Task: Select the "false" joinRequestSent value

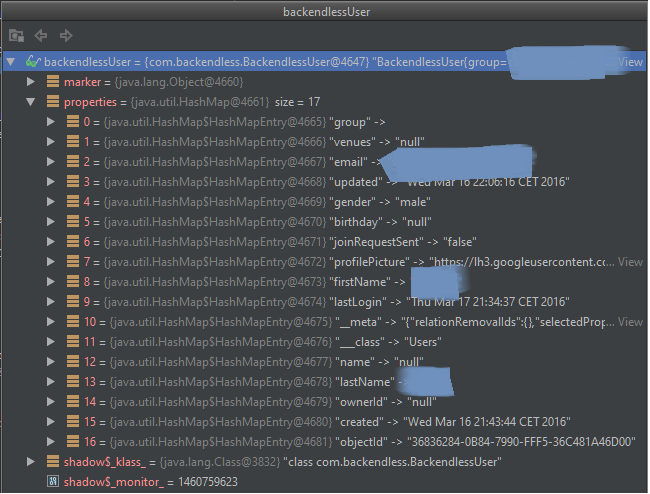Action: tap(460, 242)
